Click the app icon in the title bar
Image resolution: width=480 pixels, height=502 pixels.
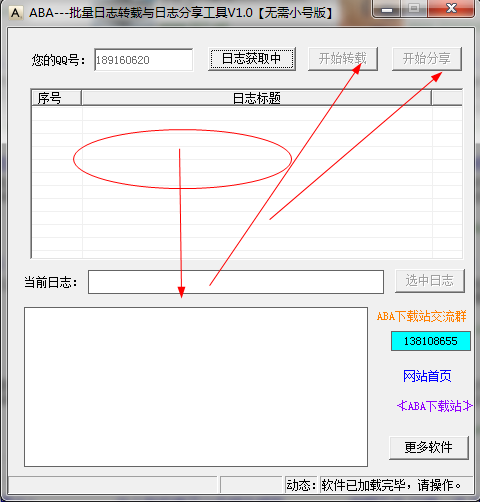click(15, 13)
